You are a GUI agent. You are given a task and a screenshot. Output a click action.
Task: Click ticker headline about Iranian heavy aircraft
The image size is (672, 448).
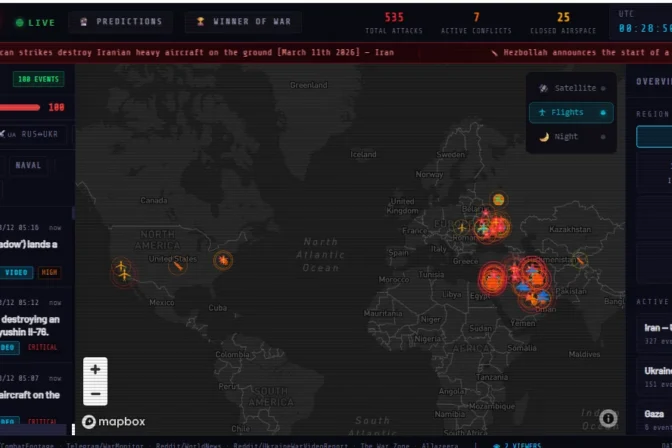197,52
